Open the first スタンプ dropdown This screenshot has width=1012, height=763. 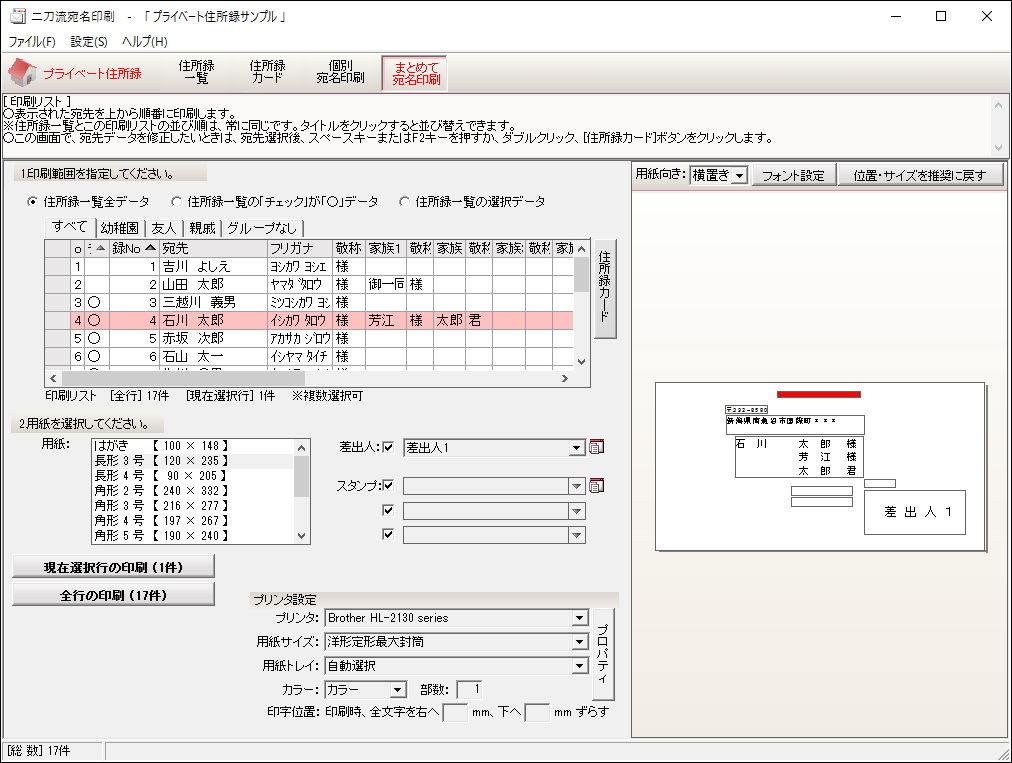pos(576,486)
